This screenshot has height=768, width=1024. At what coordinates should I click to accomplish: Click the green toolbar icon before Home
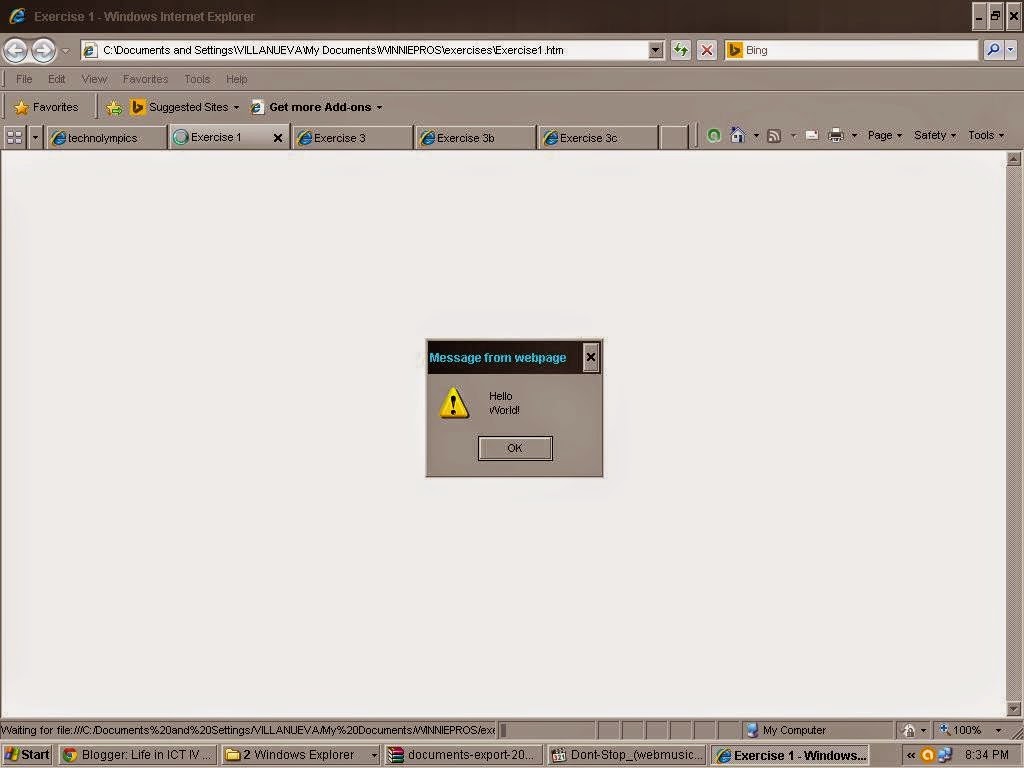[x=714, y=135]
